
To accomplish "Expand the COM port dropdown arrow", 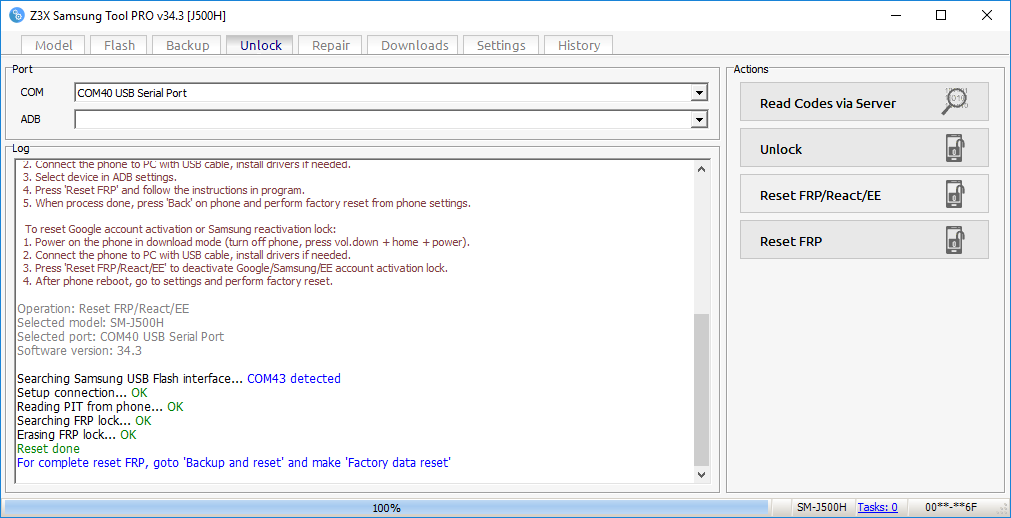I will click(x=698, y=93).
